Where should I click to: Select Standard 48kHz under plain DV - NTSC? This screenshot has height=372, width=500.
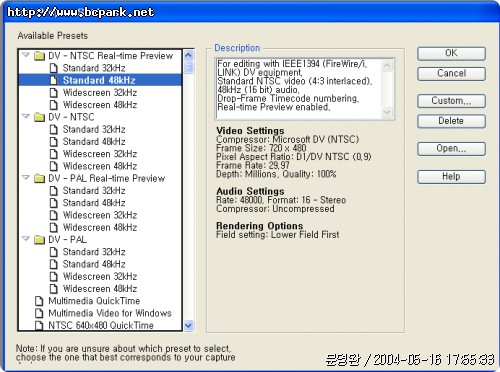94,142
